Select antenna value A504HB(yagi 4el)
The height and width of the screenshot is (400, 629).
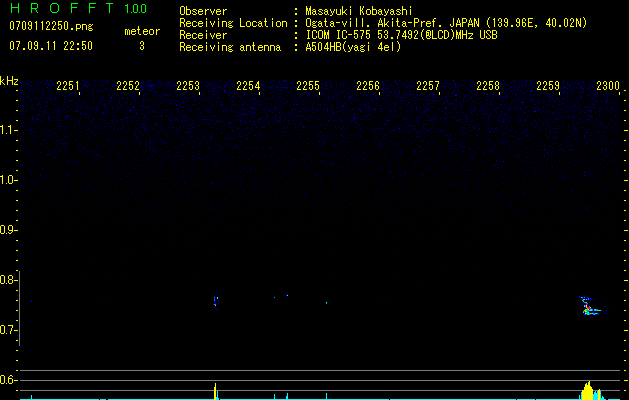point(353,47)
